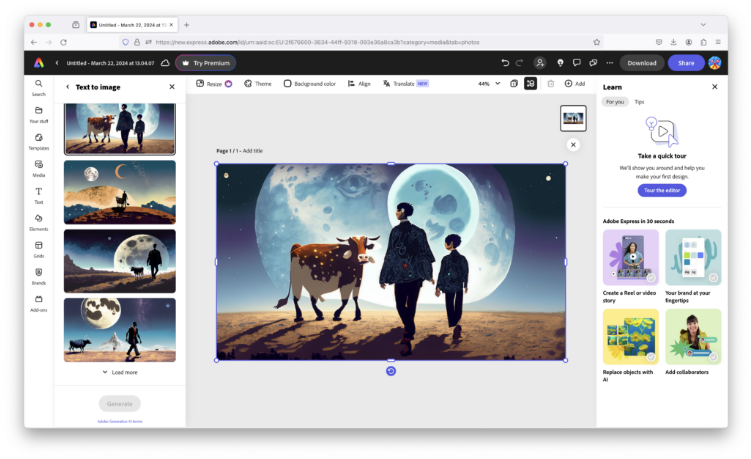Expand Load more generated images
Screen dimensions: 751x459
[x=119, y=372]
